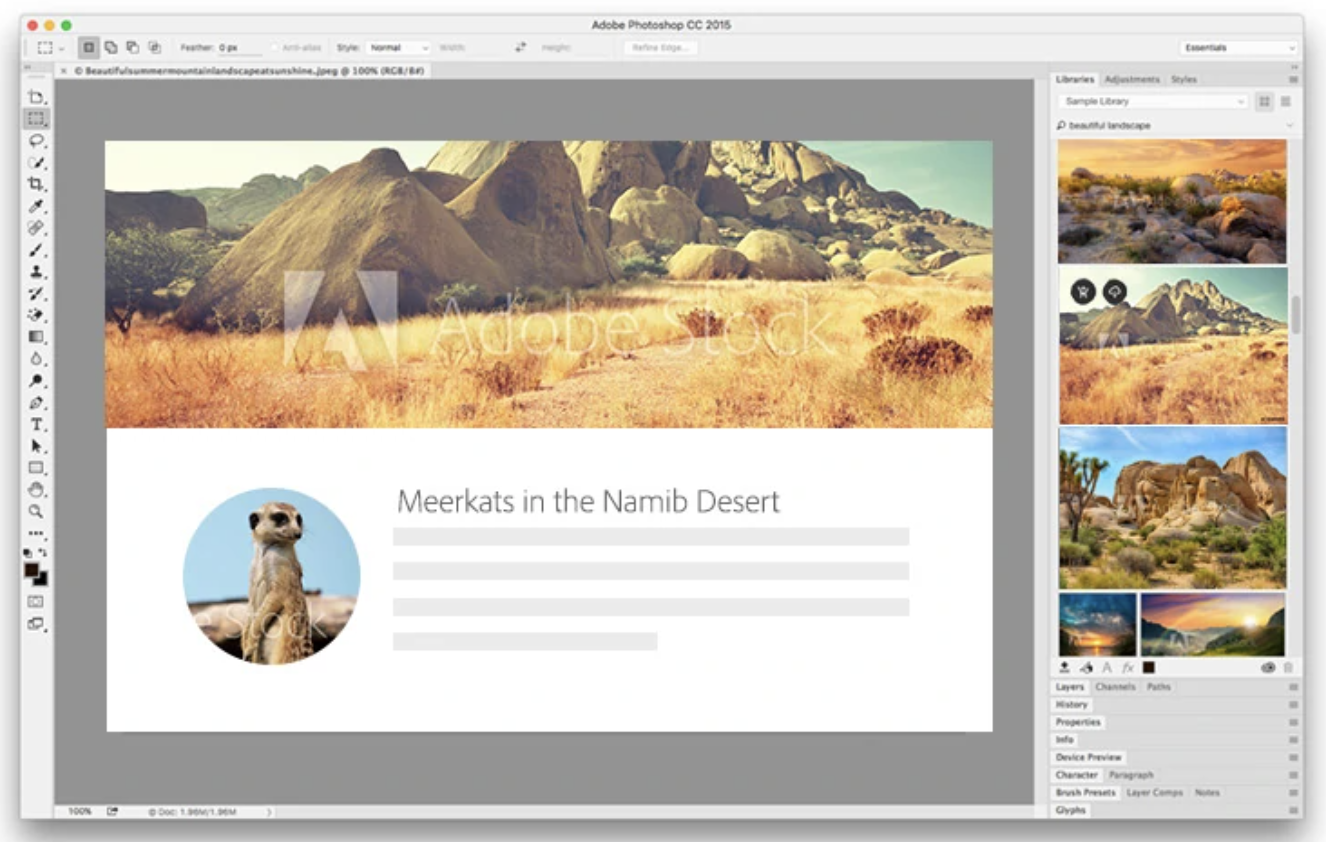Click the foreground color swatch in toolbar

tap(32, 570)
